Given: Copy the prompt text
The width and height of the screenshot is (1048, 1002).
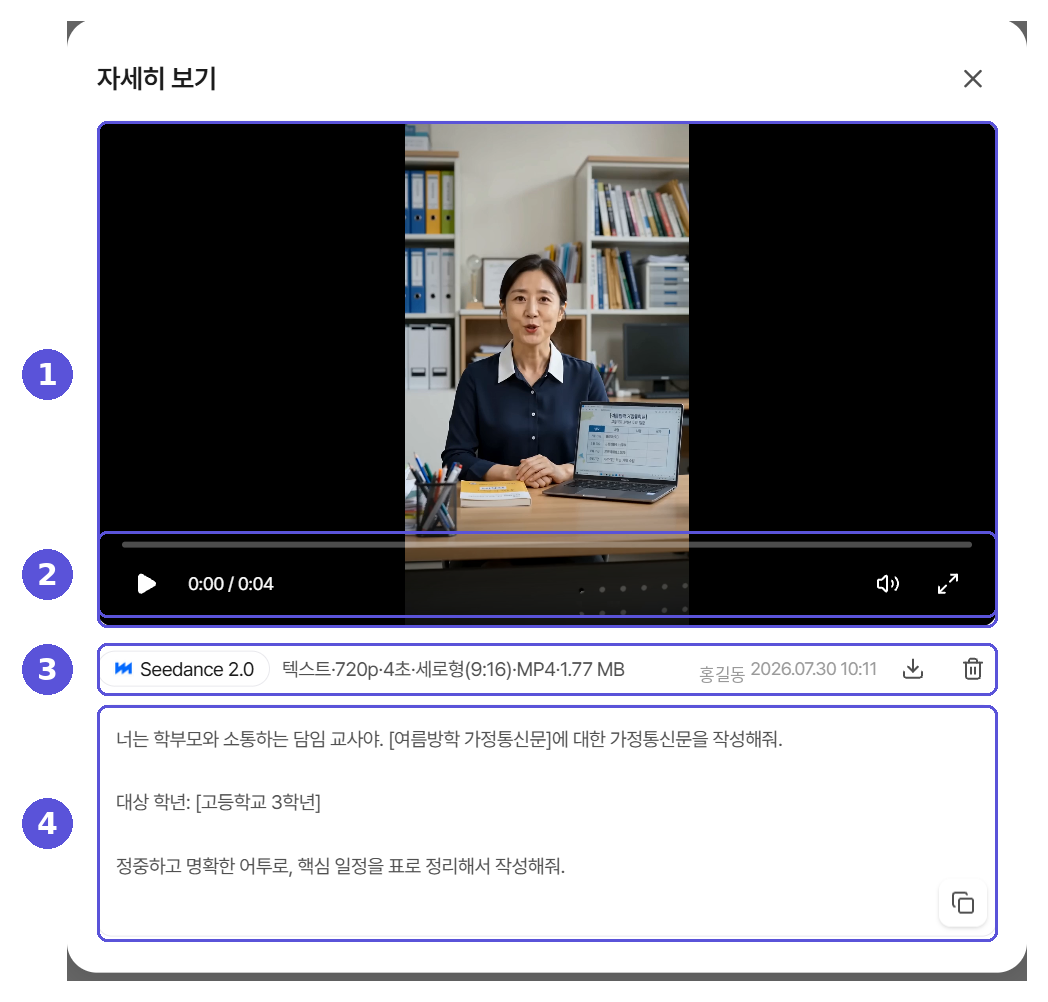Looking at the screenshot, I should click(962, 903).
